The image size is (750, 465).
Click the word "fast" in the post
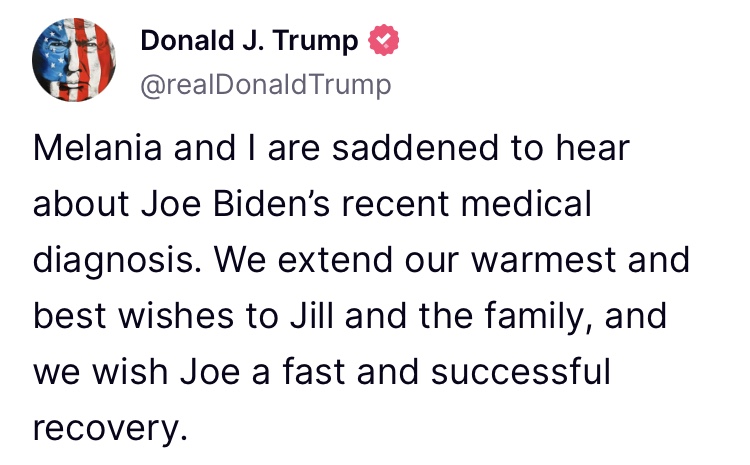tap(313, 372)
